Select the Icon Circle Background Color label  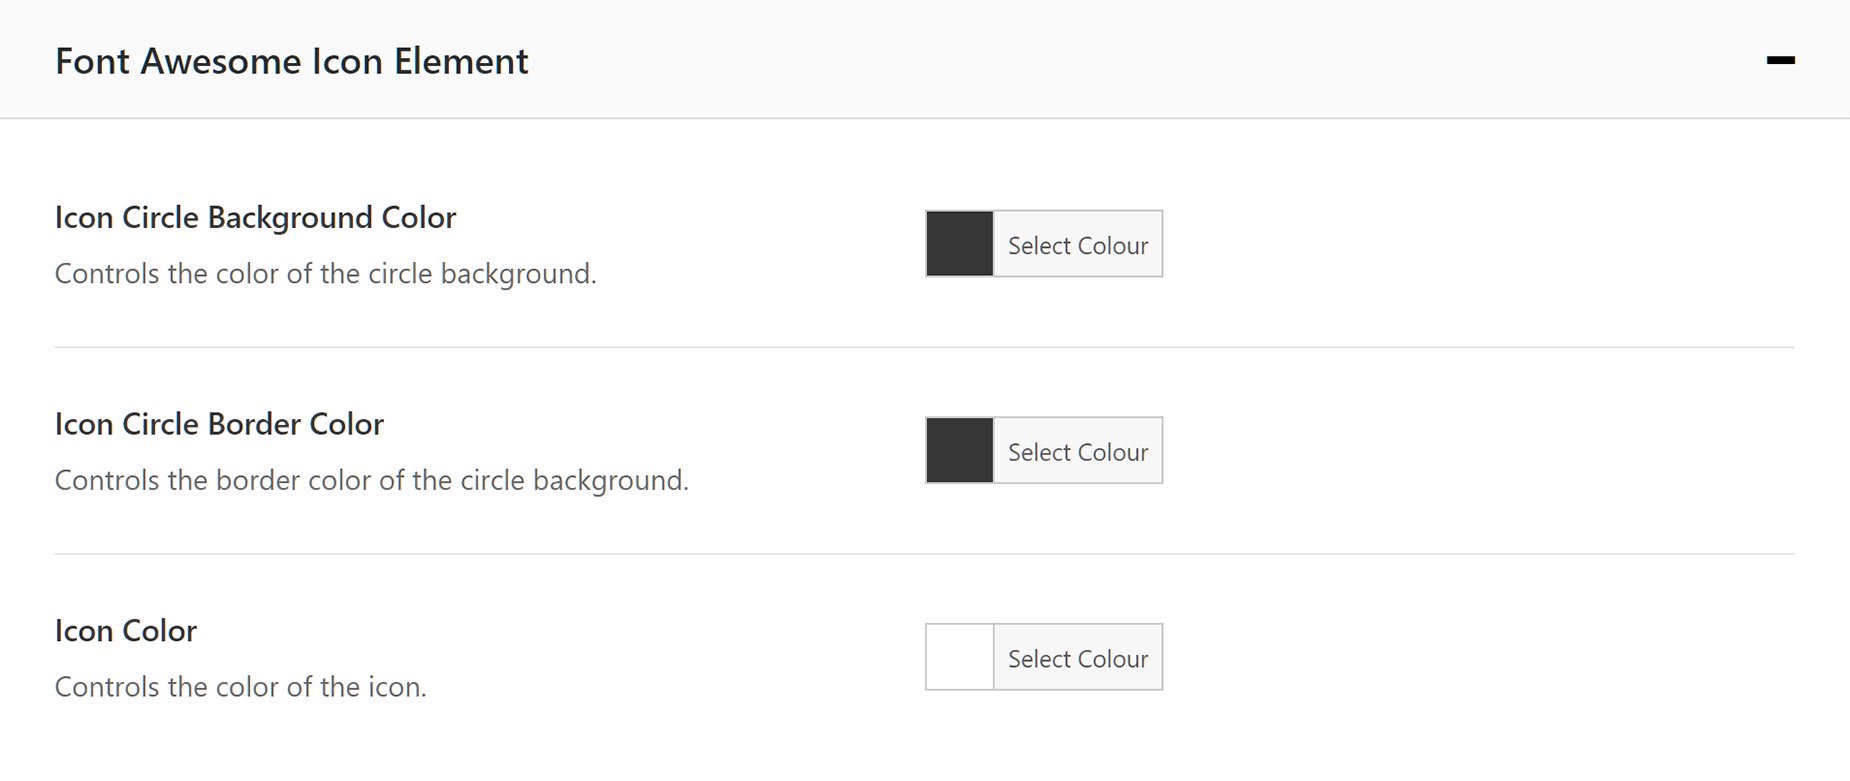click(x=255, y=217)
